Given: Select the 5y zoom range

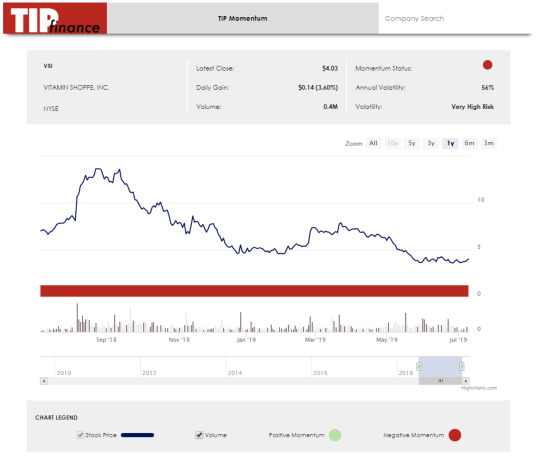Looking at the screenshot, I should pyautogui.click(x=412, y=143).
